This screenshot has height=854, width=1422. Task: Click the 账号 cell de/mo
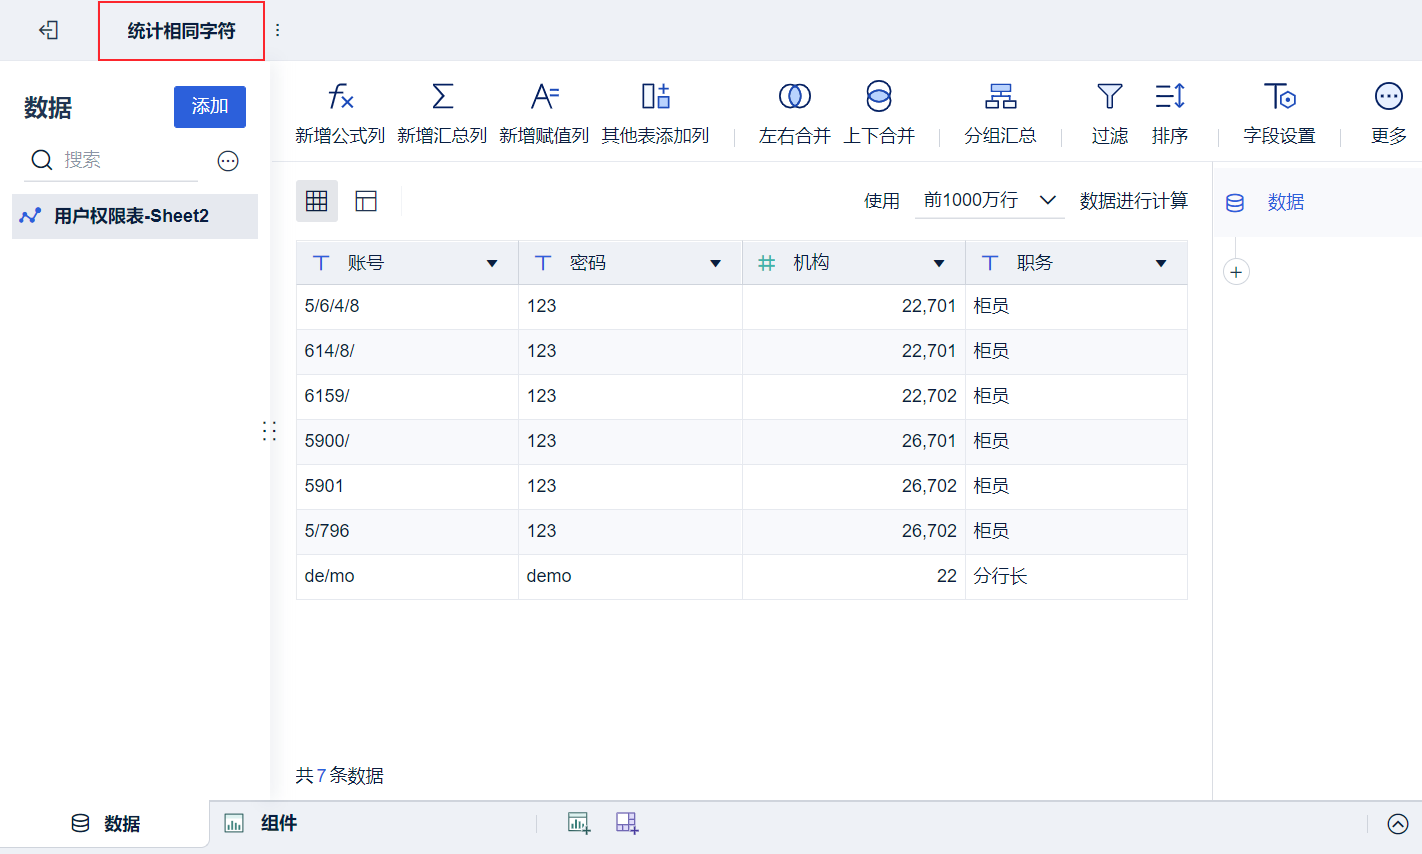(x=407, y=576)
